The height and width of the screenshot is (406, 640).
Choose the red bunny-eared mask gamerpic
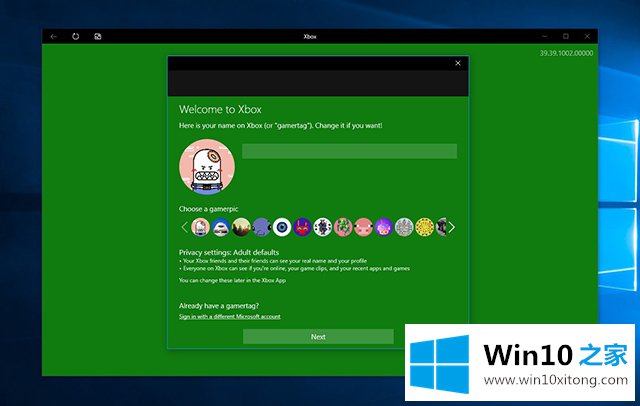point(302,227)
